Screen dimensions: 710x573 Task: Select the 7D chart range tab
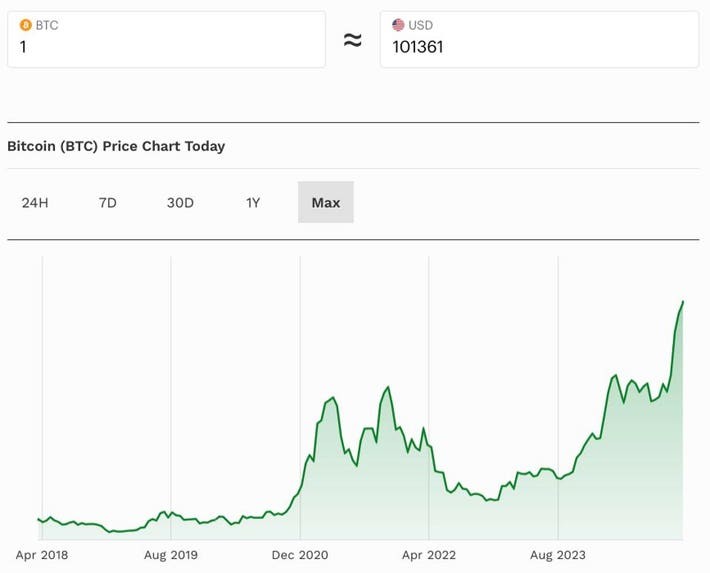point(108,203)
